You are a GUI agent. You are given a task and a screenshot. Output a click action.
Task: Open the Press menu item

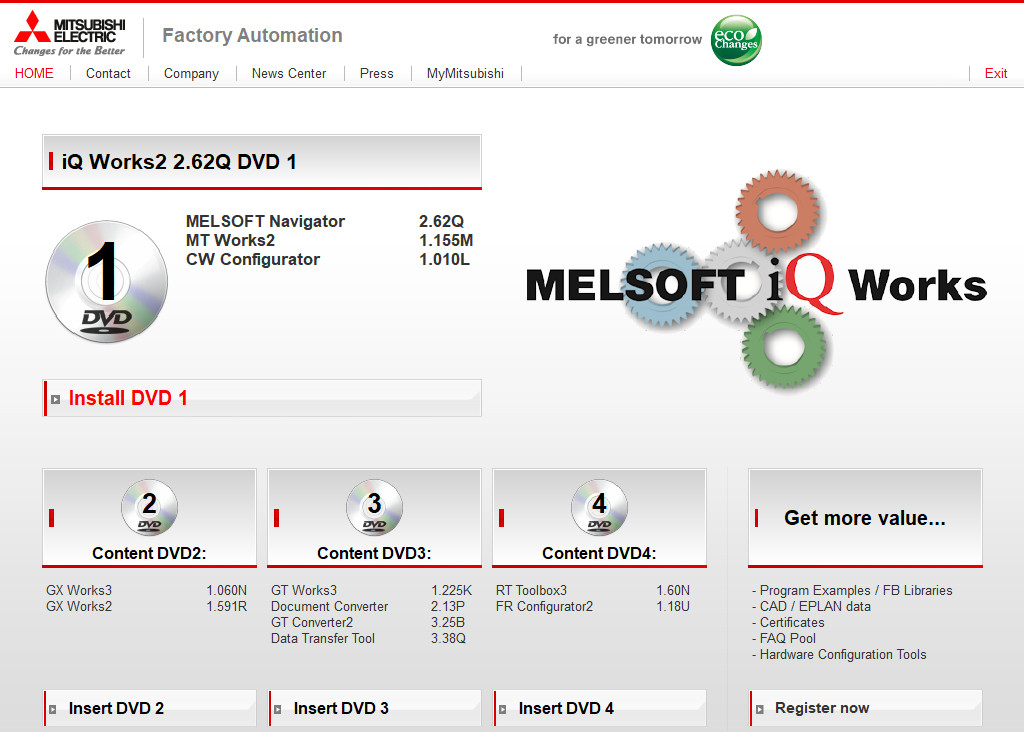coord(377,73)
